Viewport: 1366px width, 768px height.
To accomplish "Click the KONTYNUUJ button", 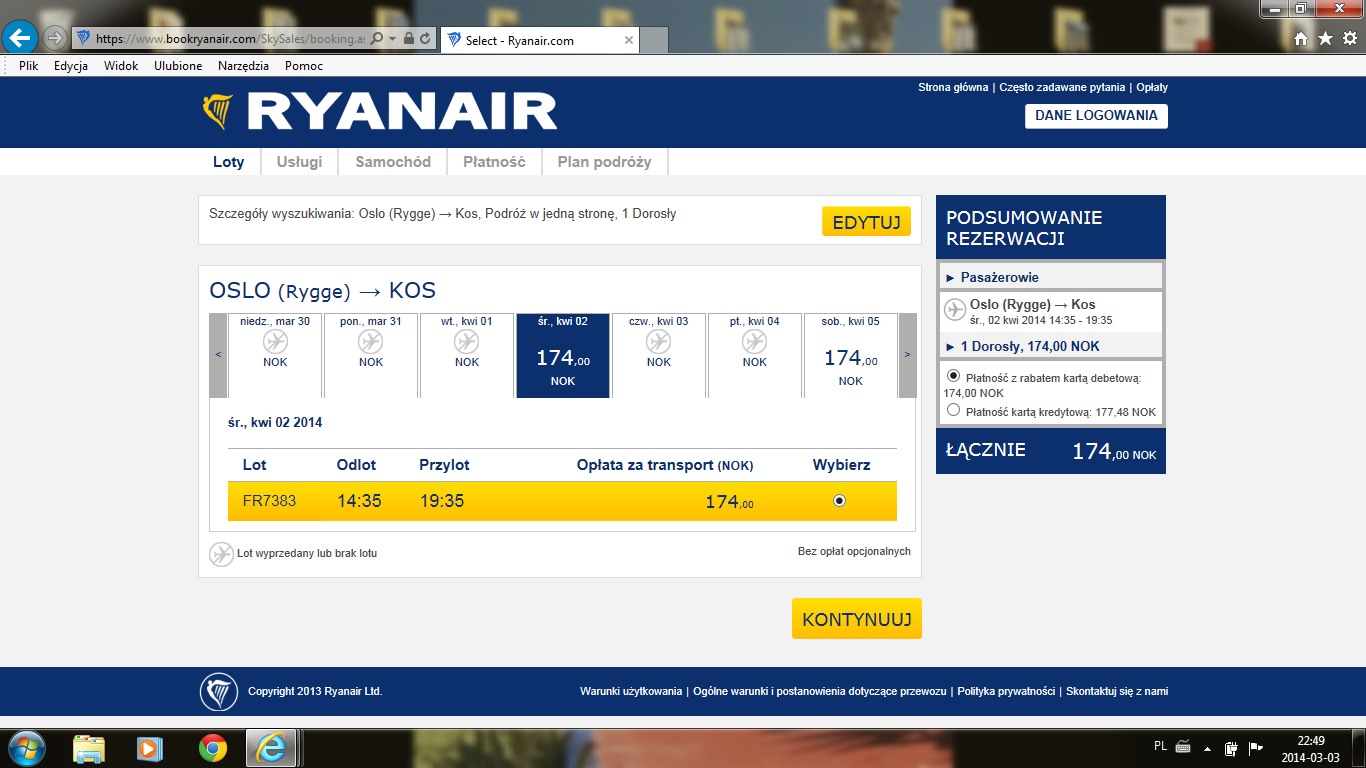I will (x=857, y=619).
